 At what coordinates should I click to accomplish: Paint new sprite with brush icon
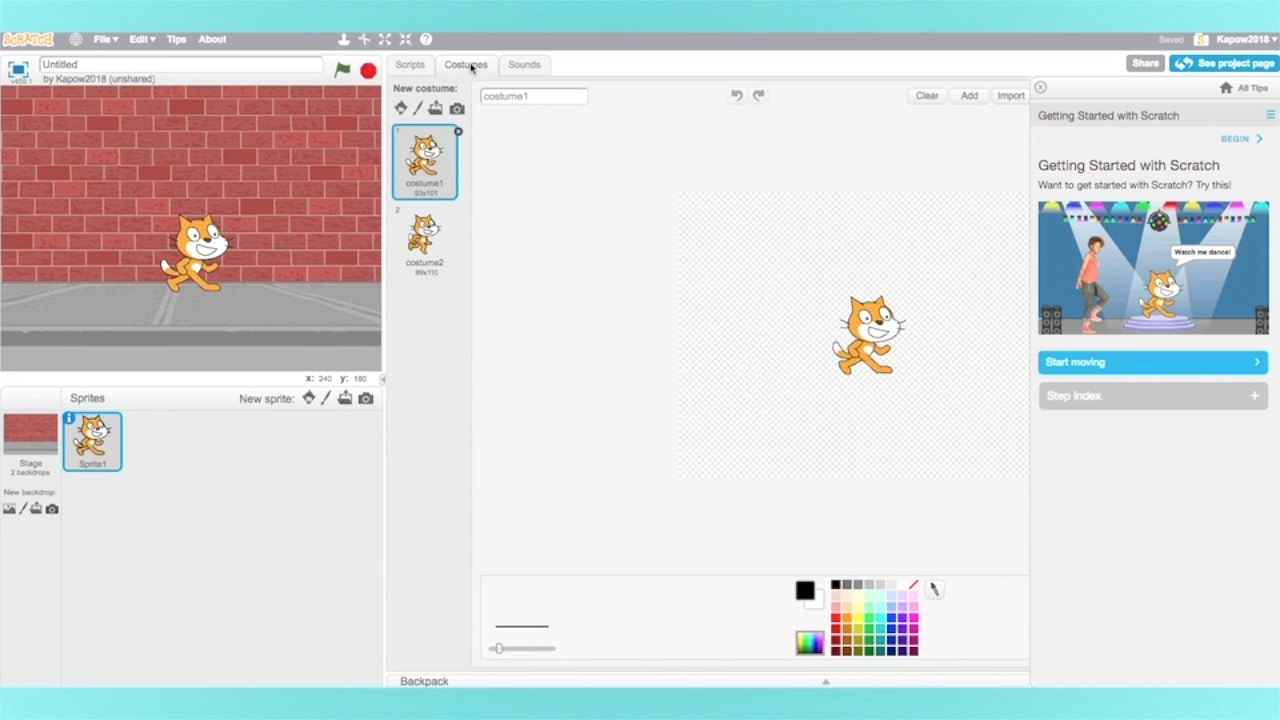(x=326, y=398)
